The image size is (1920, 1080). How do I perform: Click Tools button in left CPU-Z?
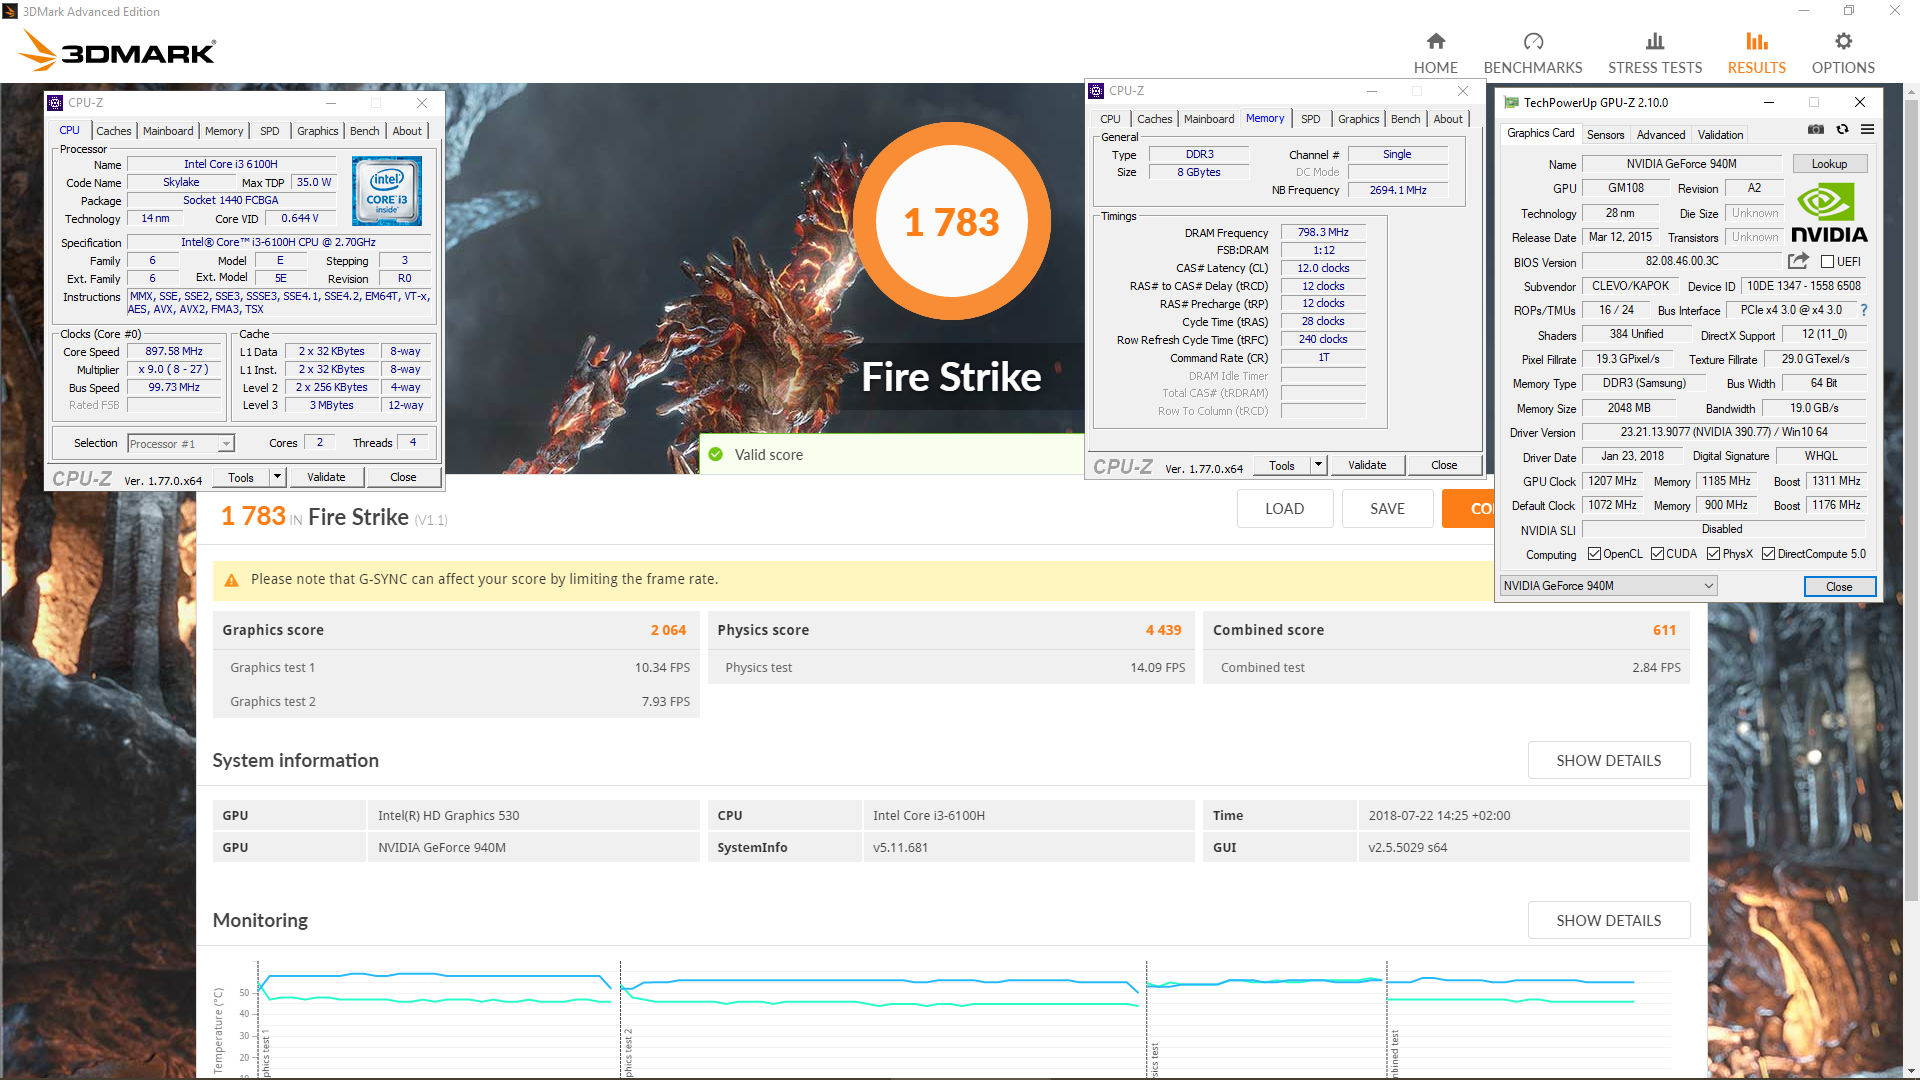pyautogui.click(x=241, y=477)
